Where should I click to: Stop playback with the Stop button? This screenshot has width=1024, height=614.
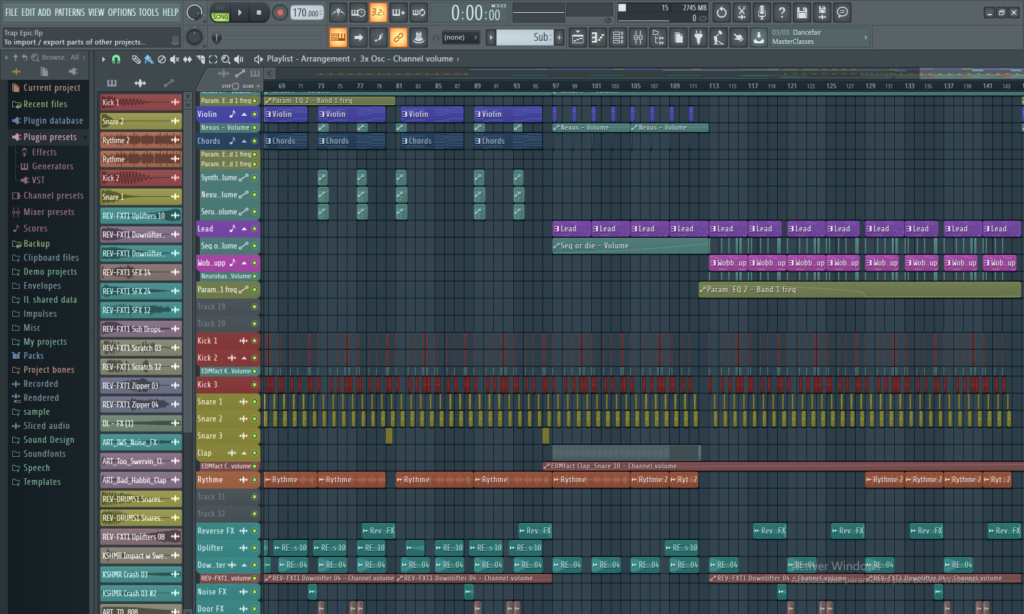pyautogui.click(x=259, y=12)
